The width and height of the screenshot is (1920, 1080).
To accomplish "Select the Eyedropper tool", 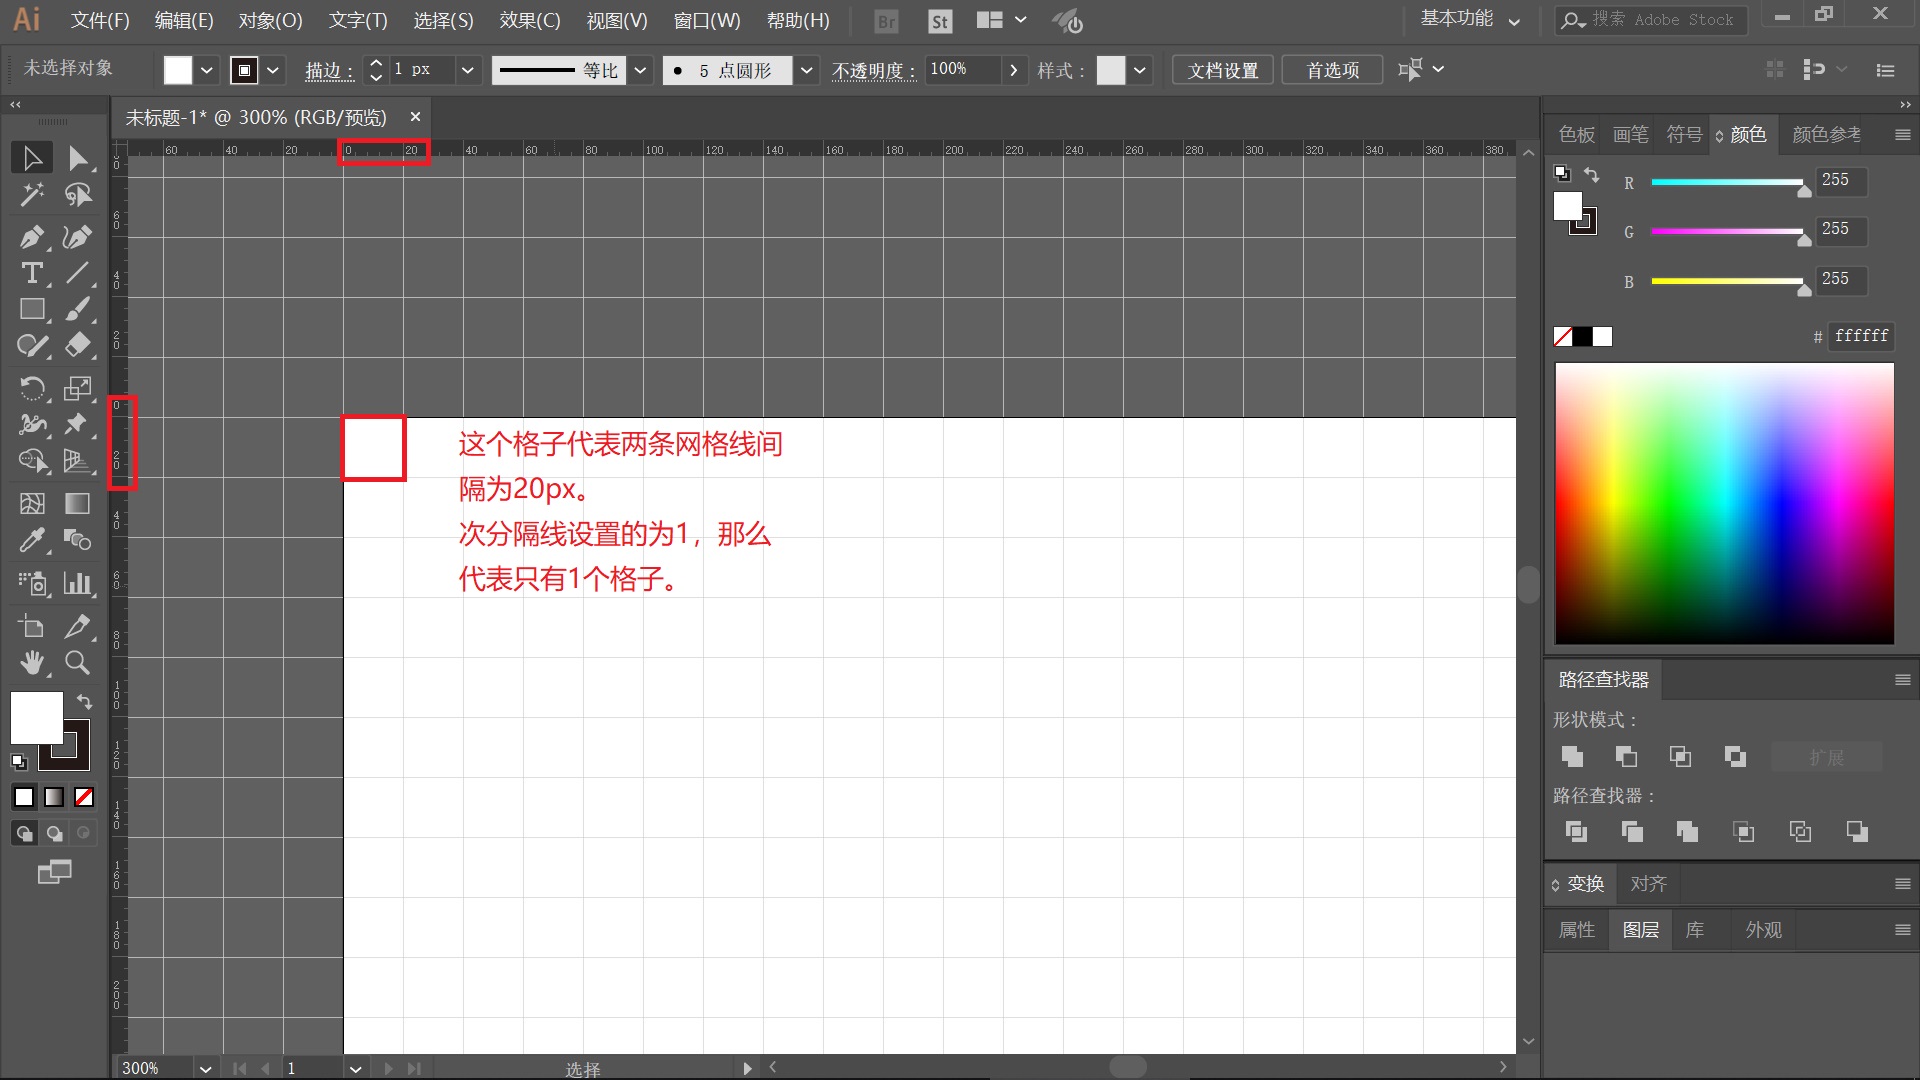I will click(x=31, y=541).
